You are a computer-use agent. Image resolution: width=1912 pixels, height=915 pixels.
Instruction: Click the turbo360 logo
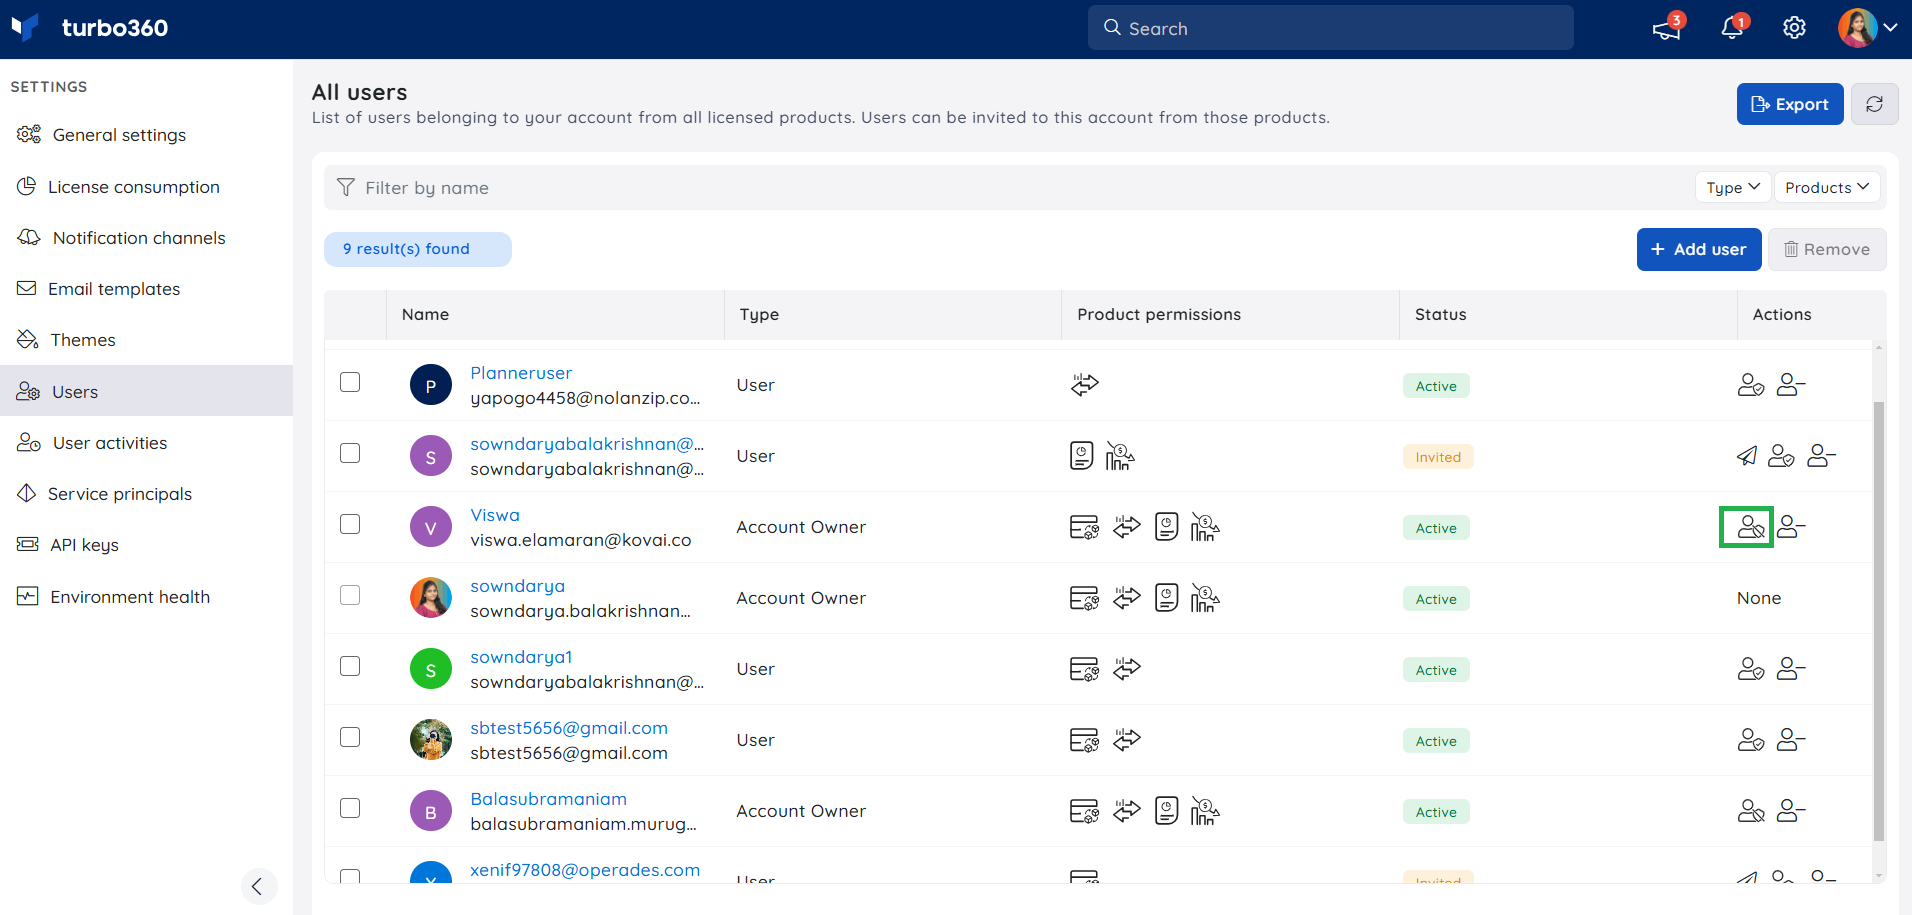click(89, 28)
